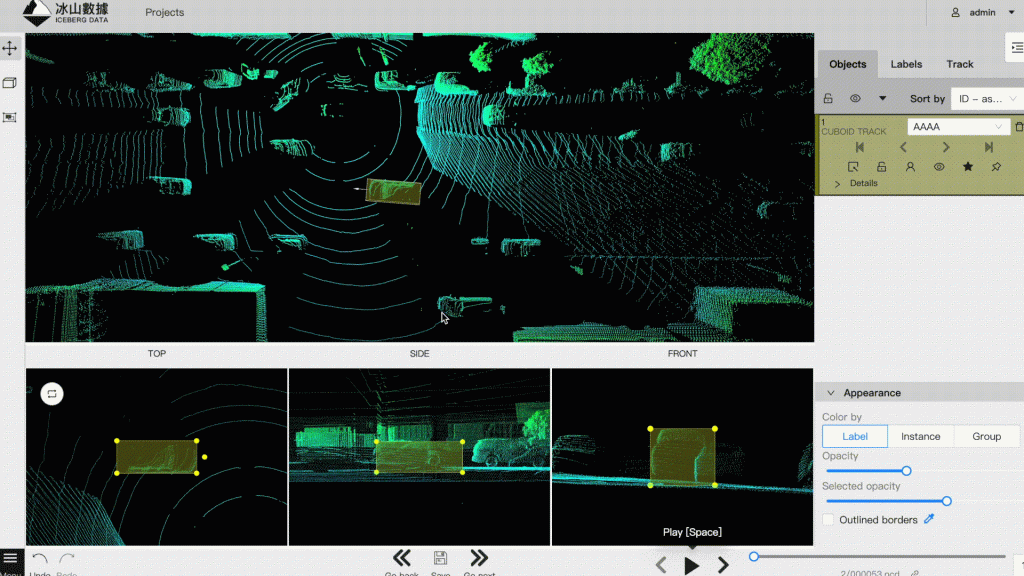Switch to the Track tab
Viewport: 1024px width, 576px height.
959,64
